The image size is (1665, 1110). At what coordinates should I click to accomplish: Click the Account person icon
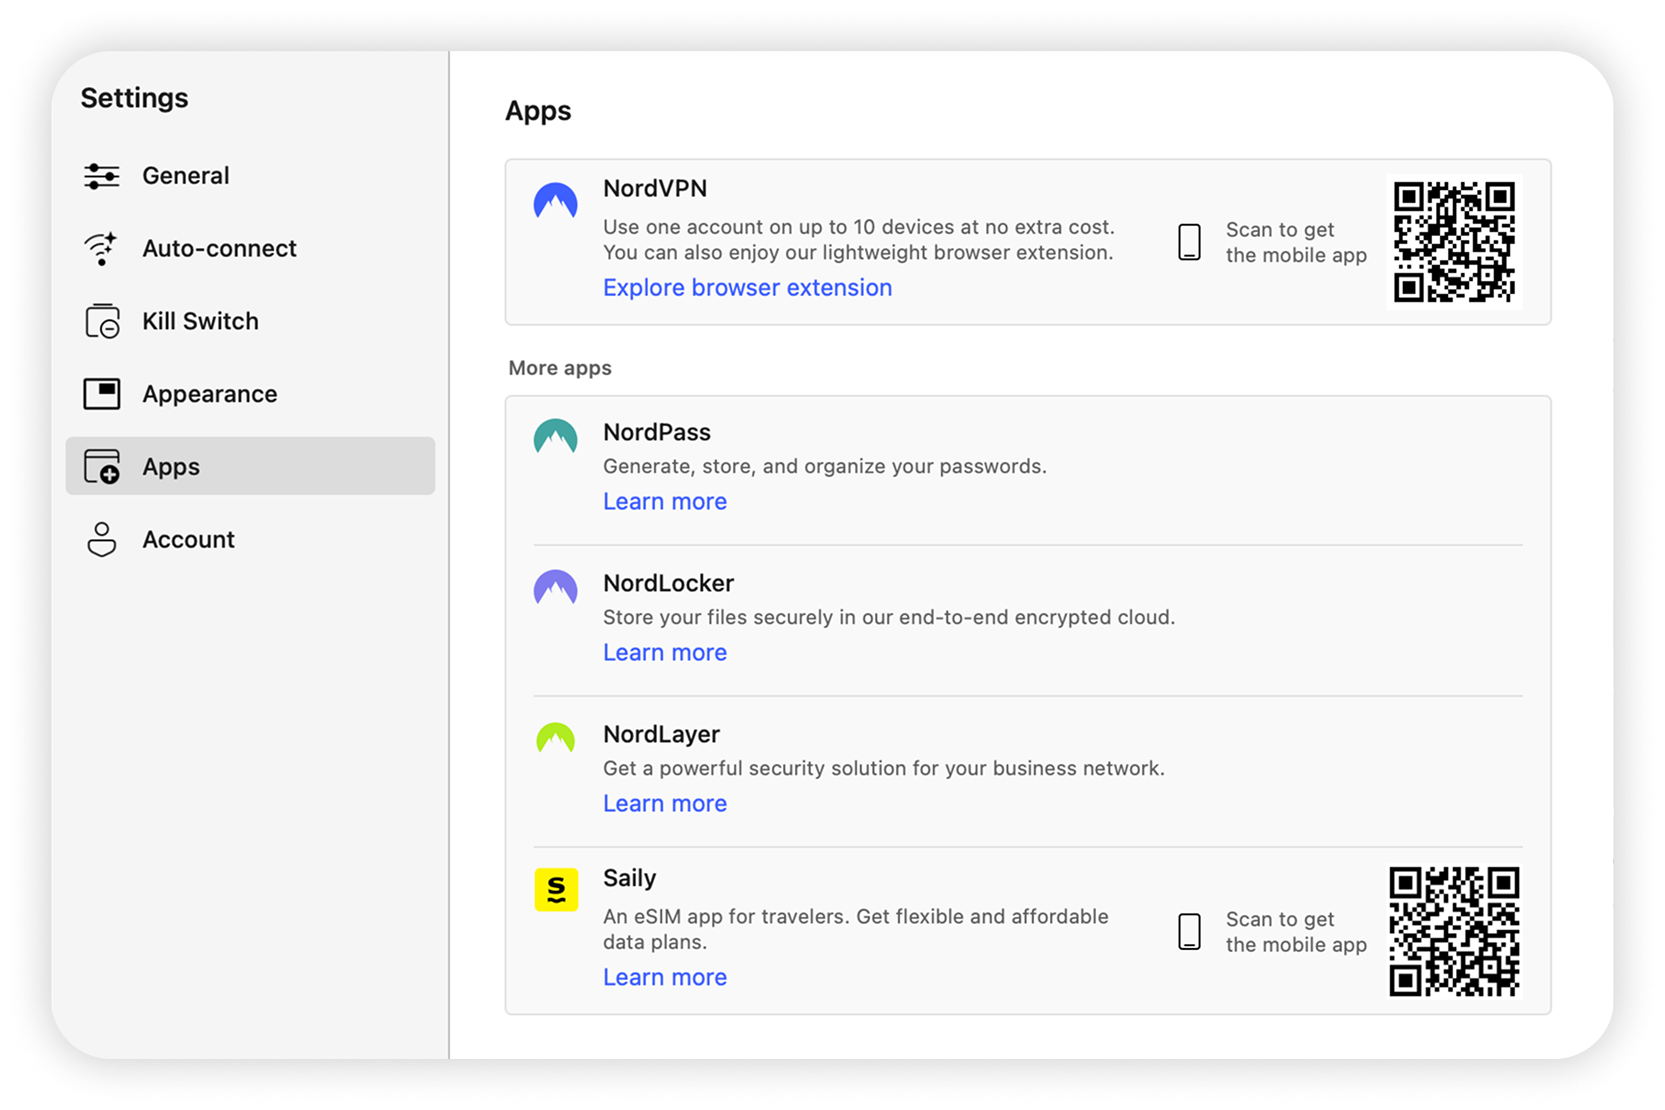(x=102, y=540)
